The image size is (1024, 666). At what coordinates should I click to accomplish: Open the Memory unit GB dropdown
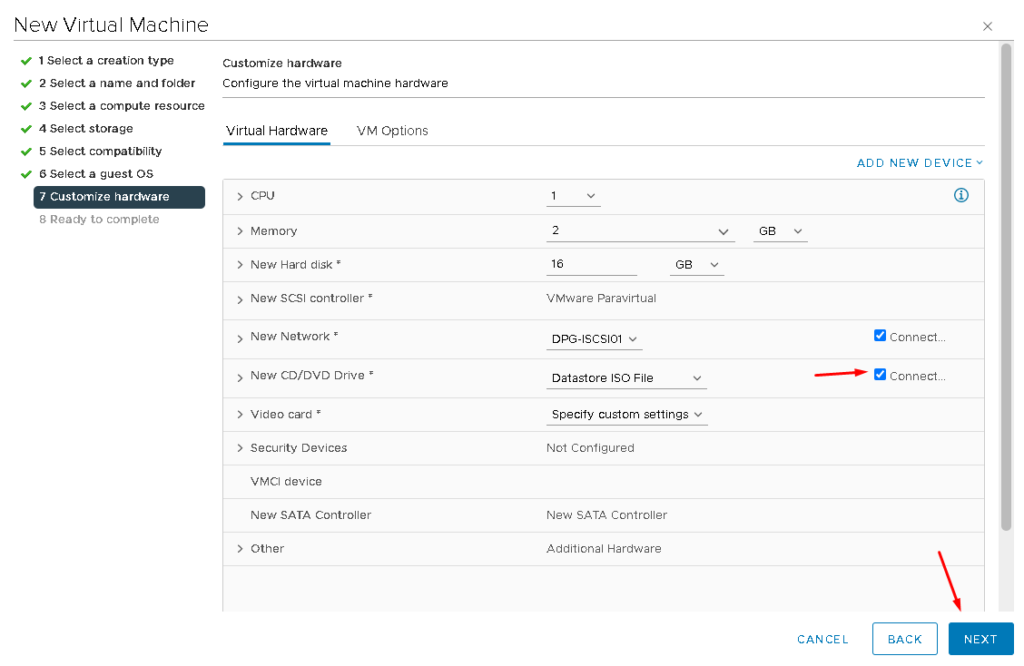tap(780, 231)
